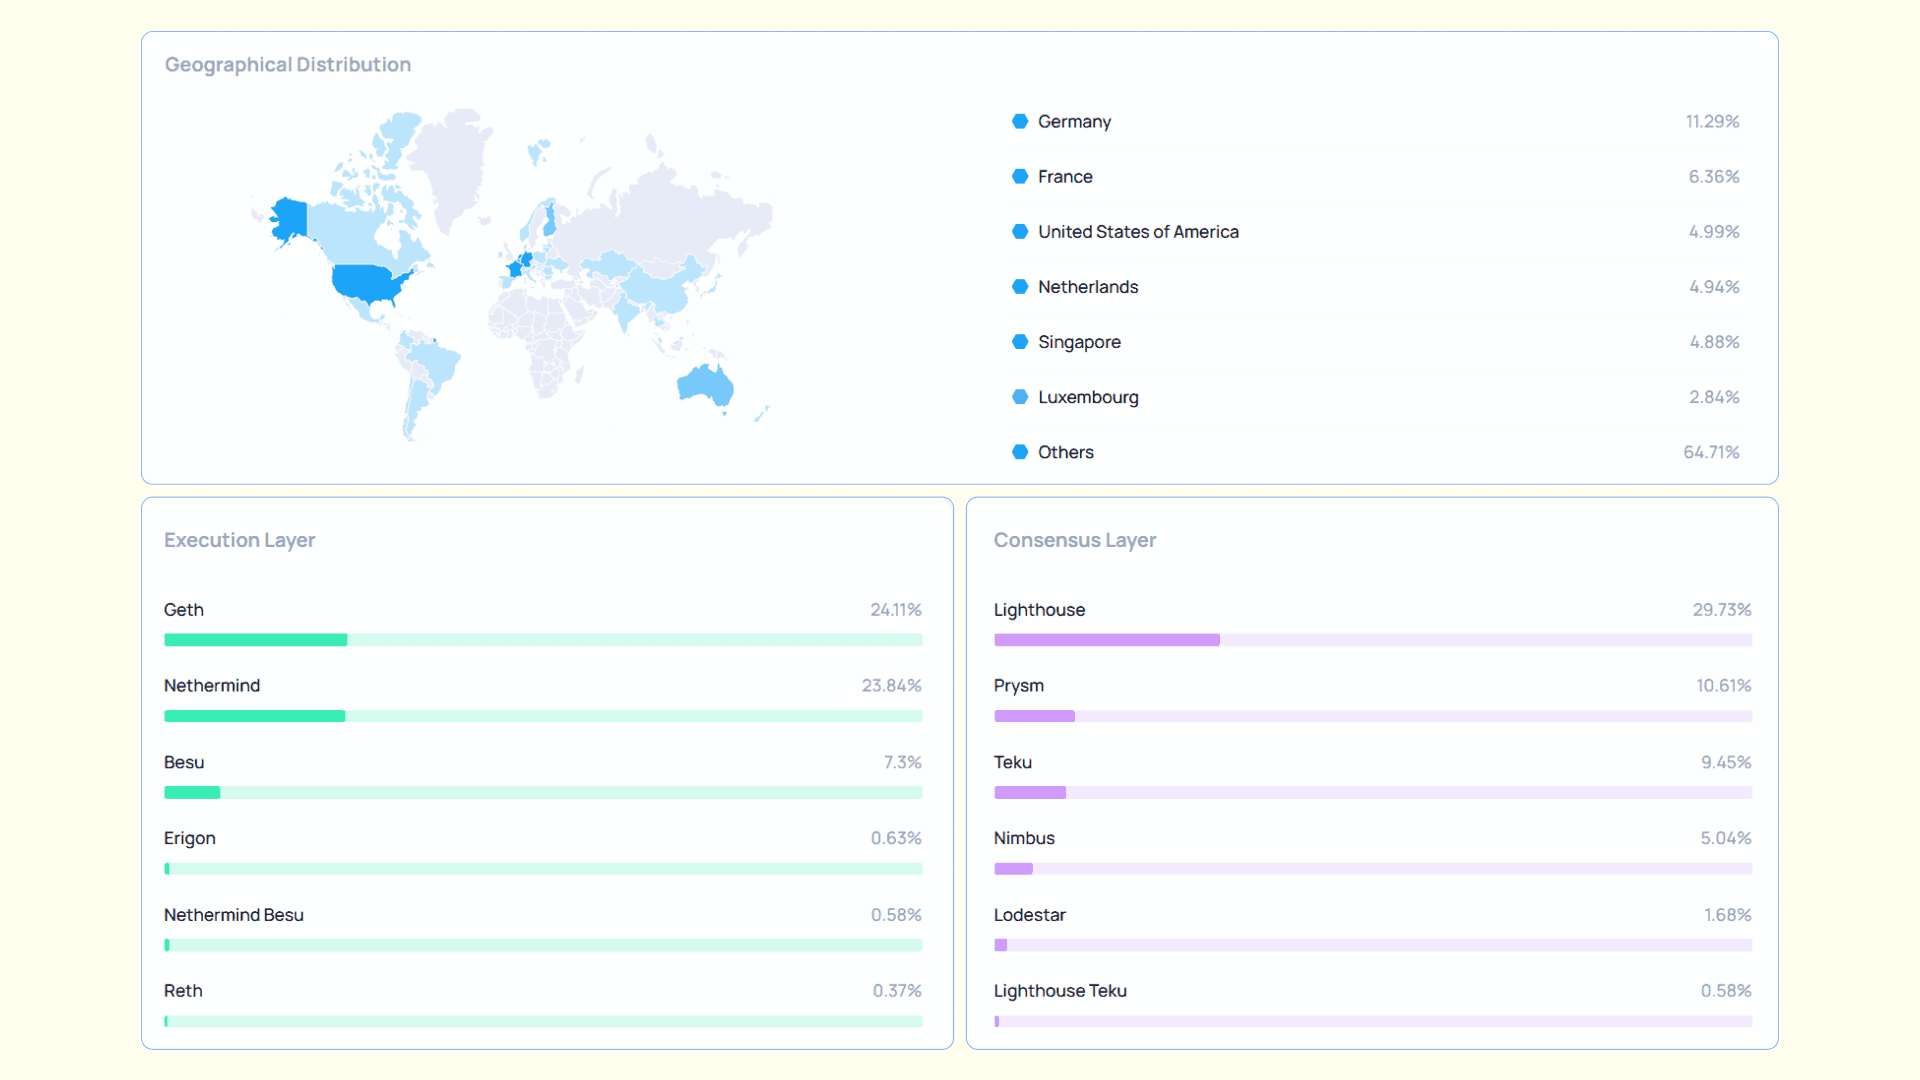Click Alaska region on the map
The image size is (1920, 1080).
click(289, 219)
